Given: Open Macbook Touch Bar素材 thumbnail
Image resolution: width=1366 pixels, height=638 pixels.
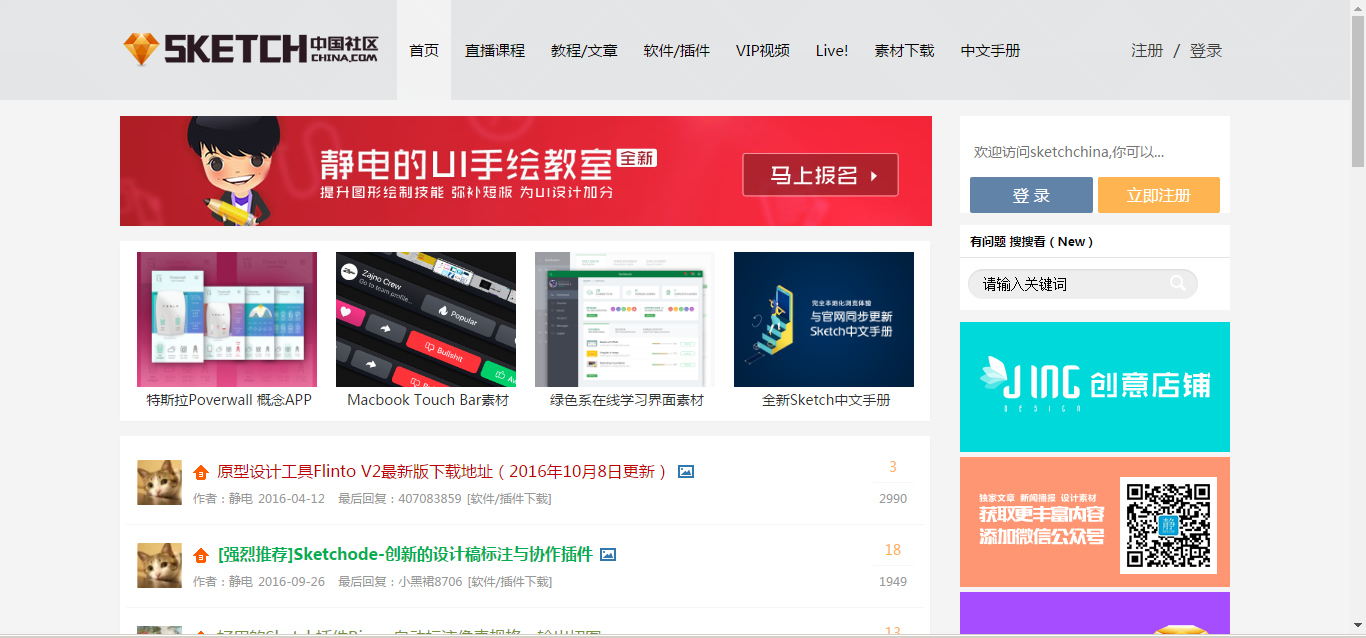Looking at the screenshot, I should [x=426, y=319].
